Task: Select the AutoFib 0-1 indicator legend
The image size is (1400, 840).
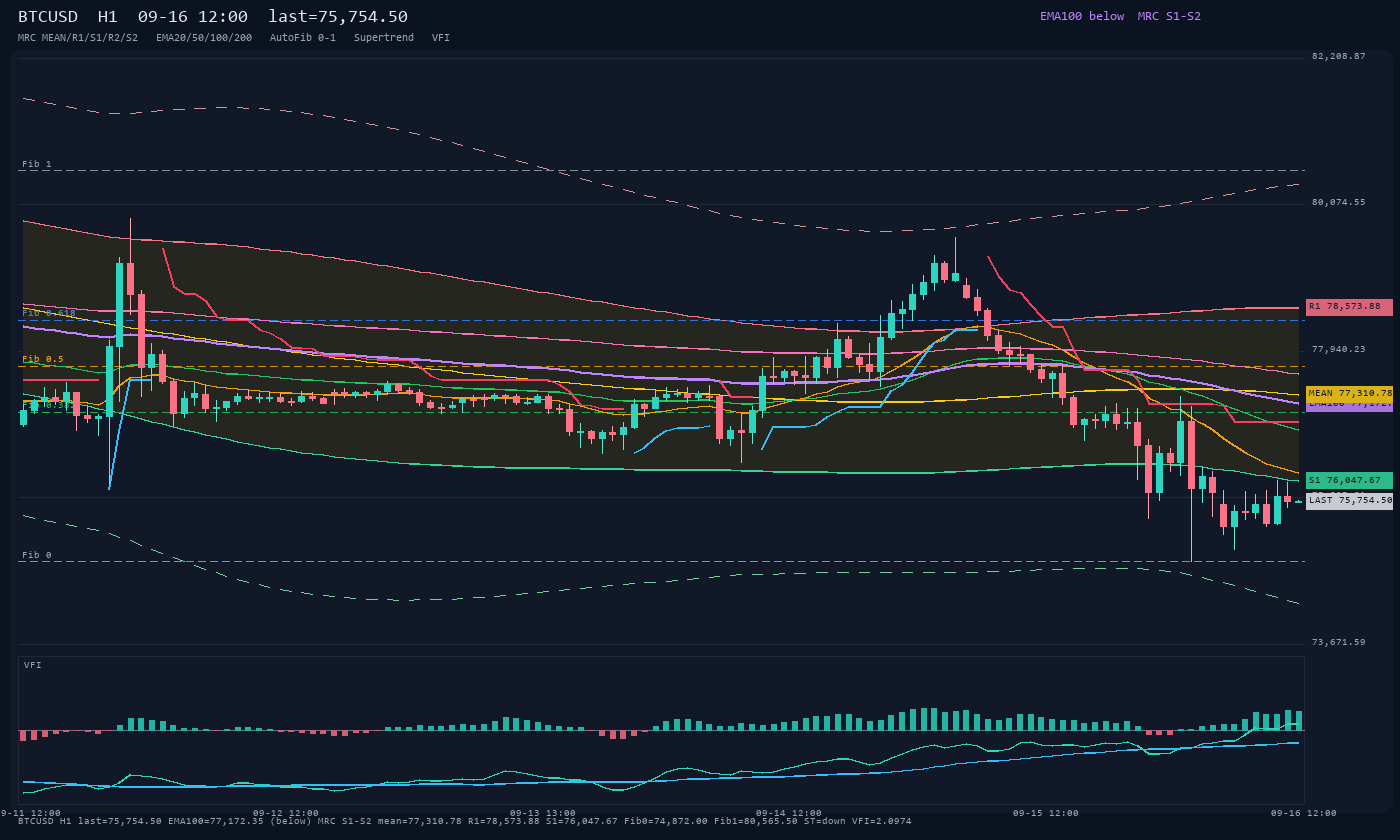Action: pos(303,37)
